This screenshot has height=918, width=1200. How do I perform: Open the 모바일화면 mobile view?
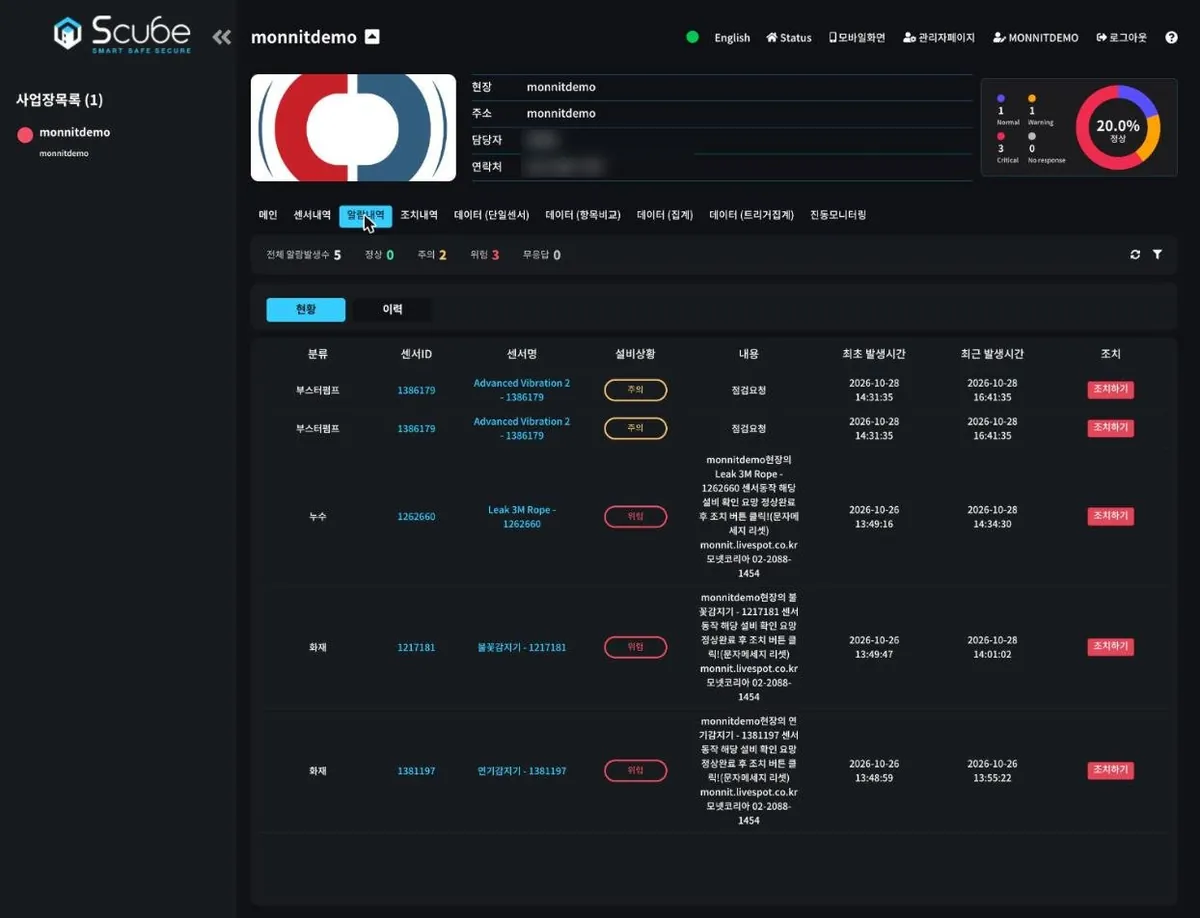[857, 38]
